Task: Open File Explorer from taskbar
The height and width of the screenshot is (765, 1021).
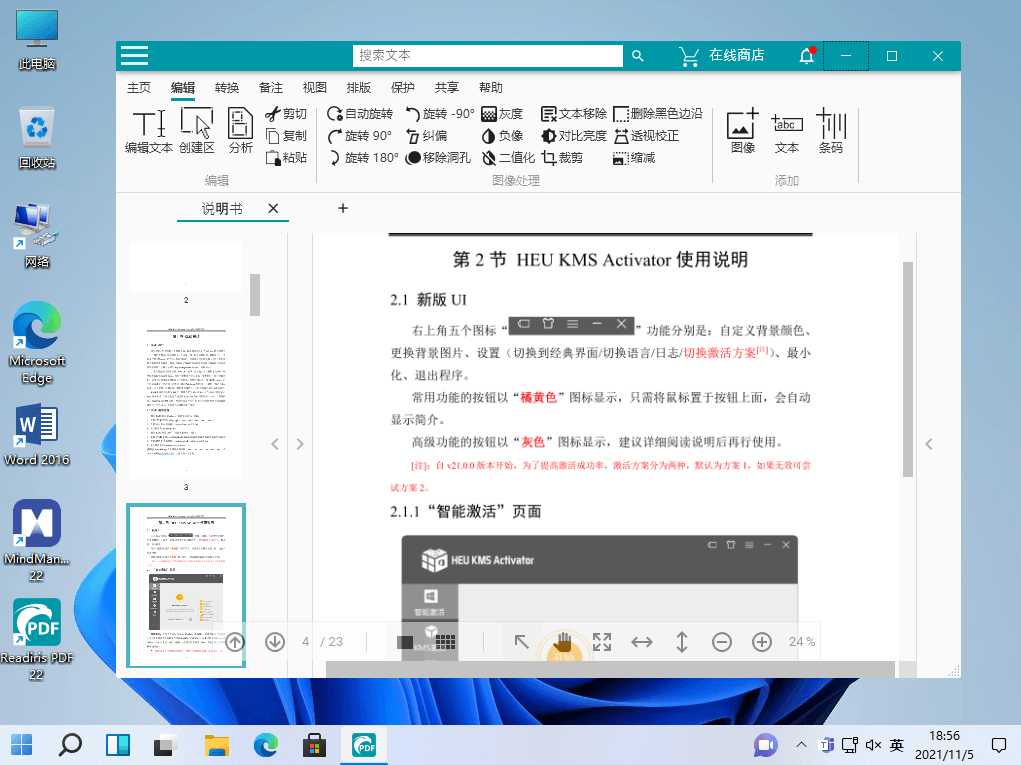Action: coord(217,745)
